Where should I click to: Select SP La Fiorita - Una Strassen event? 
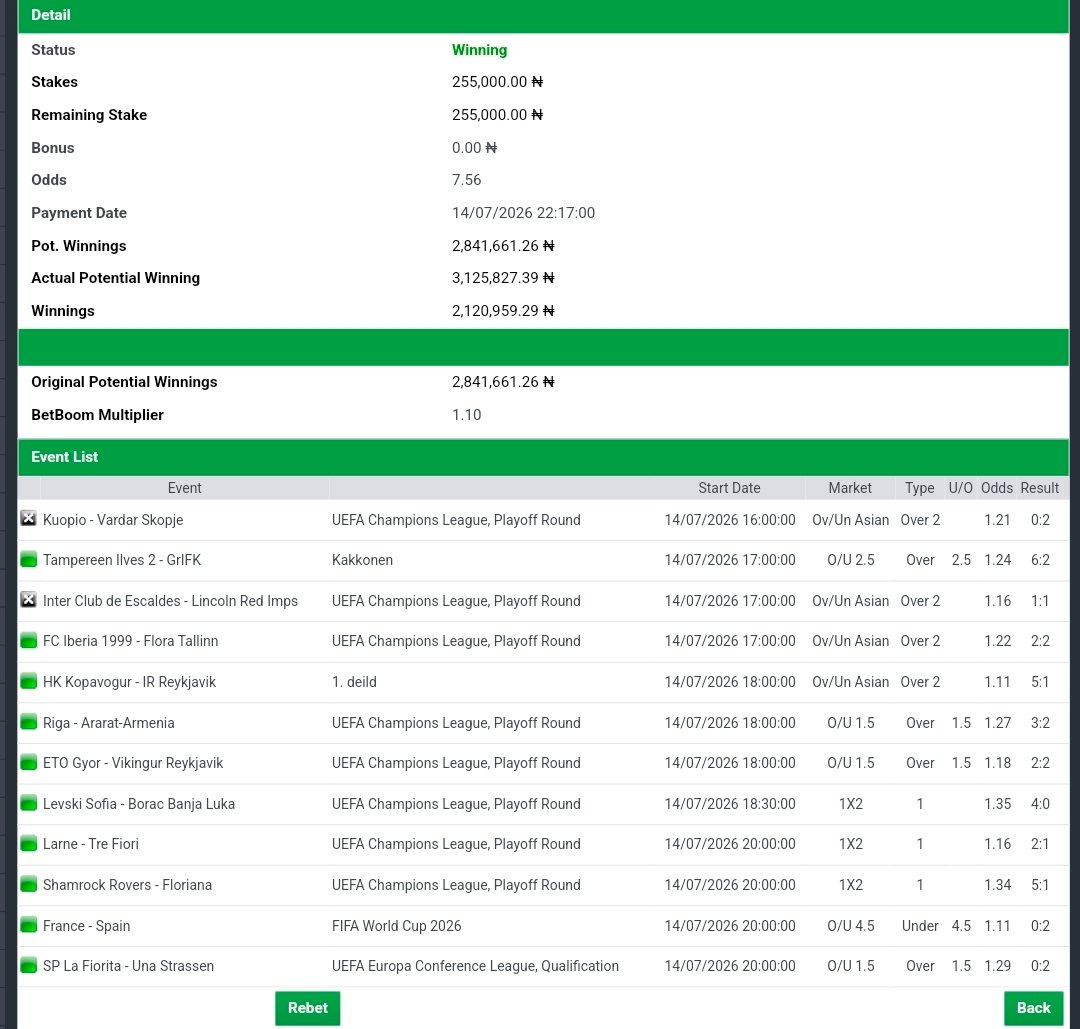[128, 966]
